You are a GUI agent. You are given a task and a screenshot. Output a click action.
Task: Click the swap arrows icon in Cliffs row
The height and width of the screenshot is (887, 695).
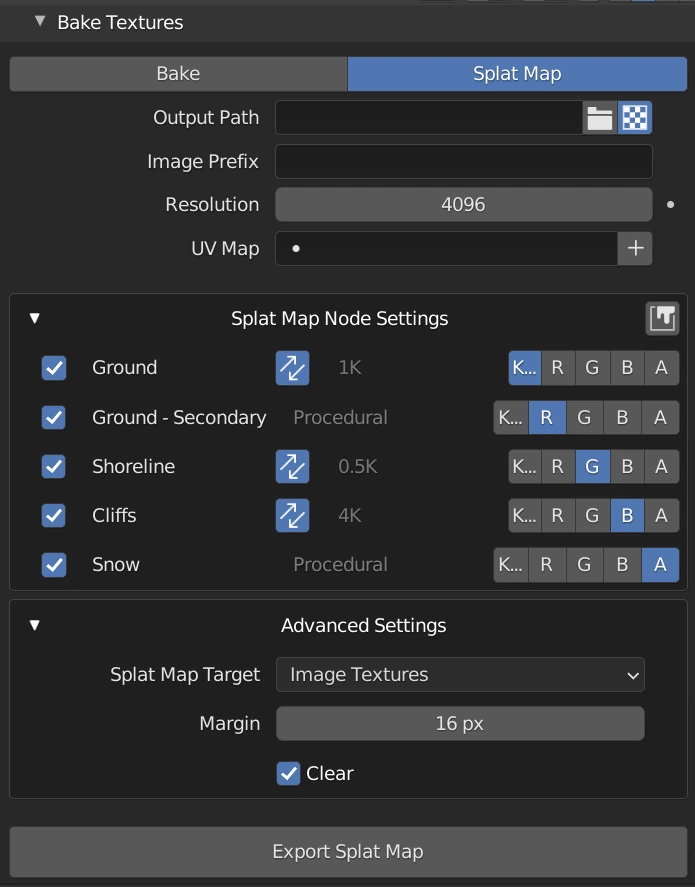293,515
